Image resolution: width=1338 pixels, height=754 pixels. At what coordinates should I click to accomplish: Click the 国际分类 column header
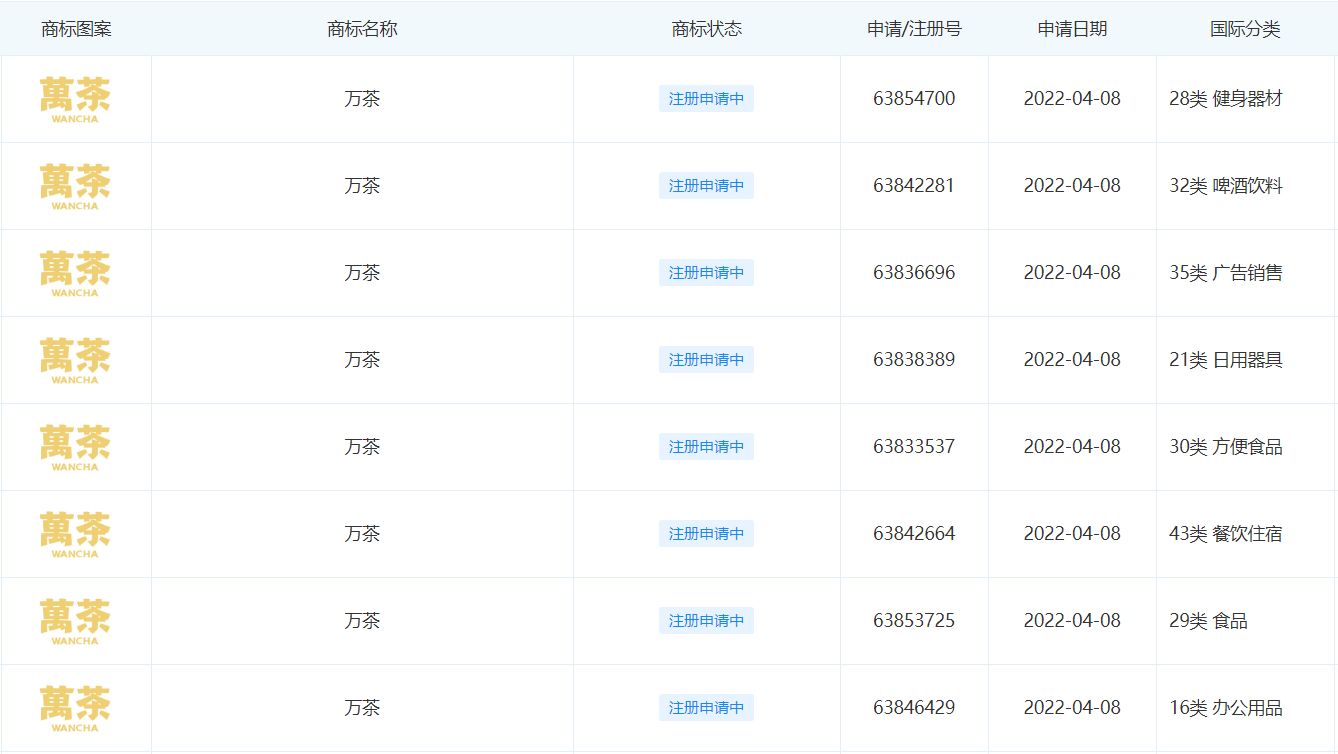1245,29
